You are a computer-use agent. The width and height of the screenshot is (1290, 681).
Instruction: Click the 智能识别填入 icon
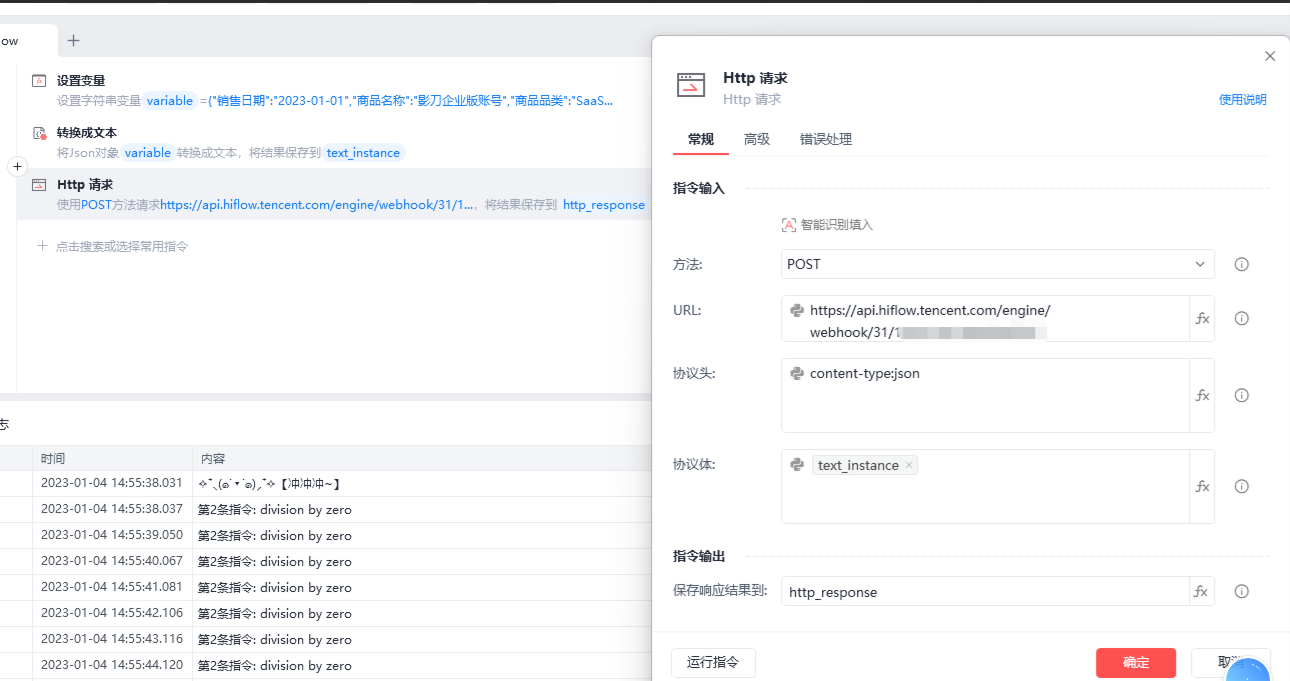pyautogui.click(x=789, y=225)
